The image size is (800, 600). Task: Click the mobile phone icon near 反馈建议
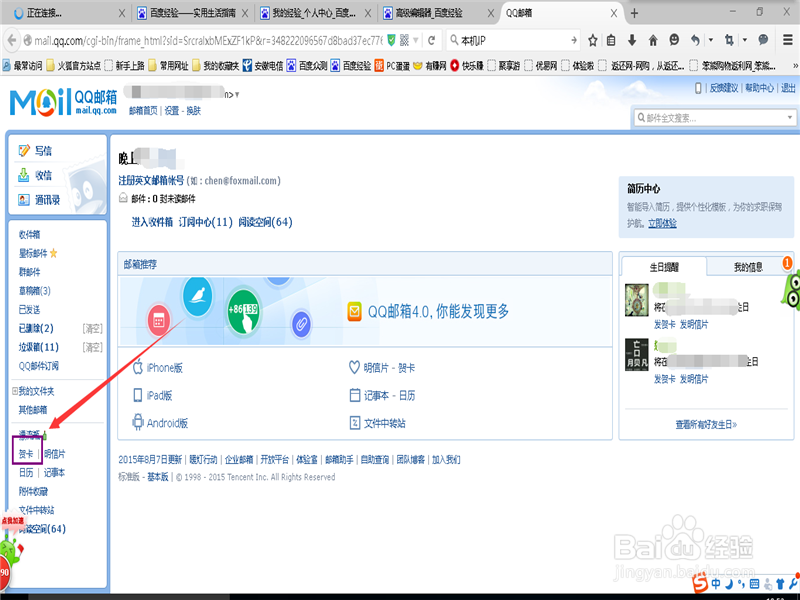(x=698, y=88)
